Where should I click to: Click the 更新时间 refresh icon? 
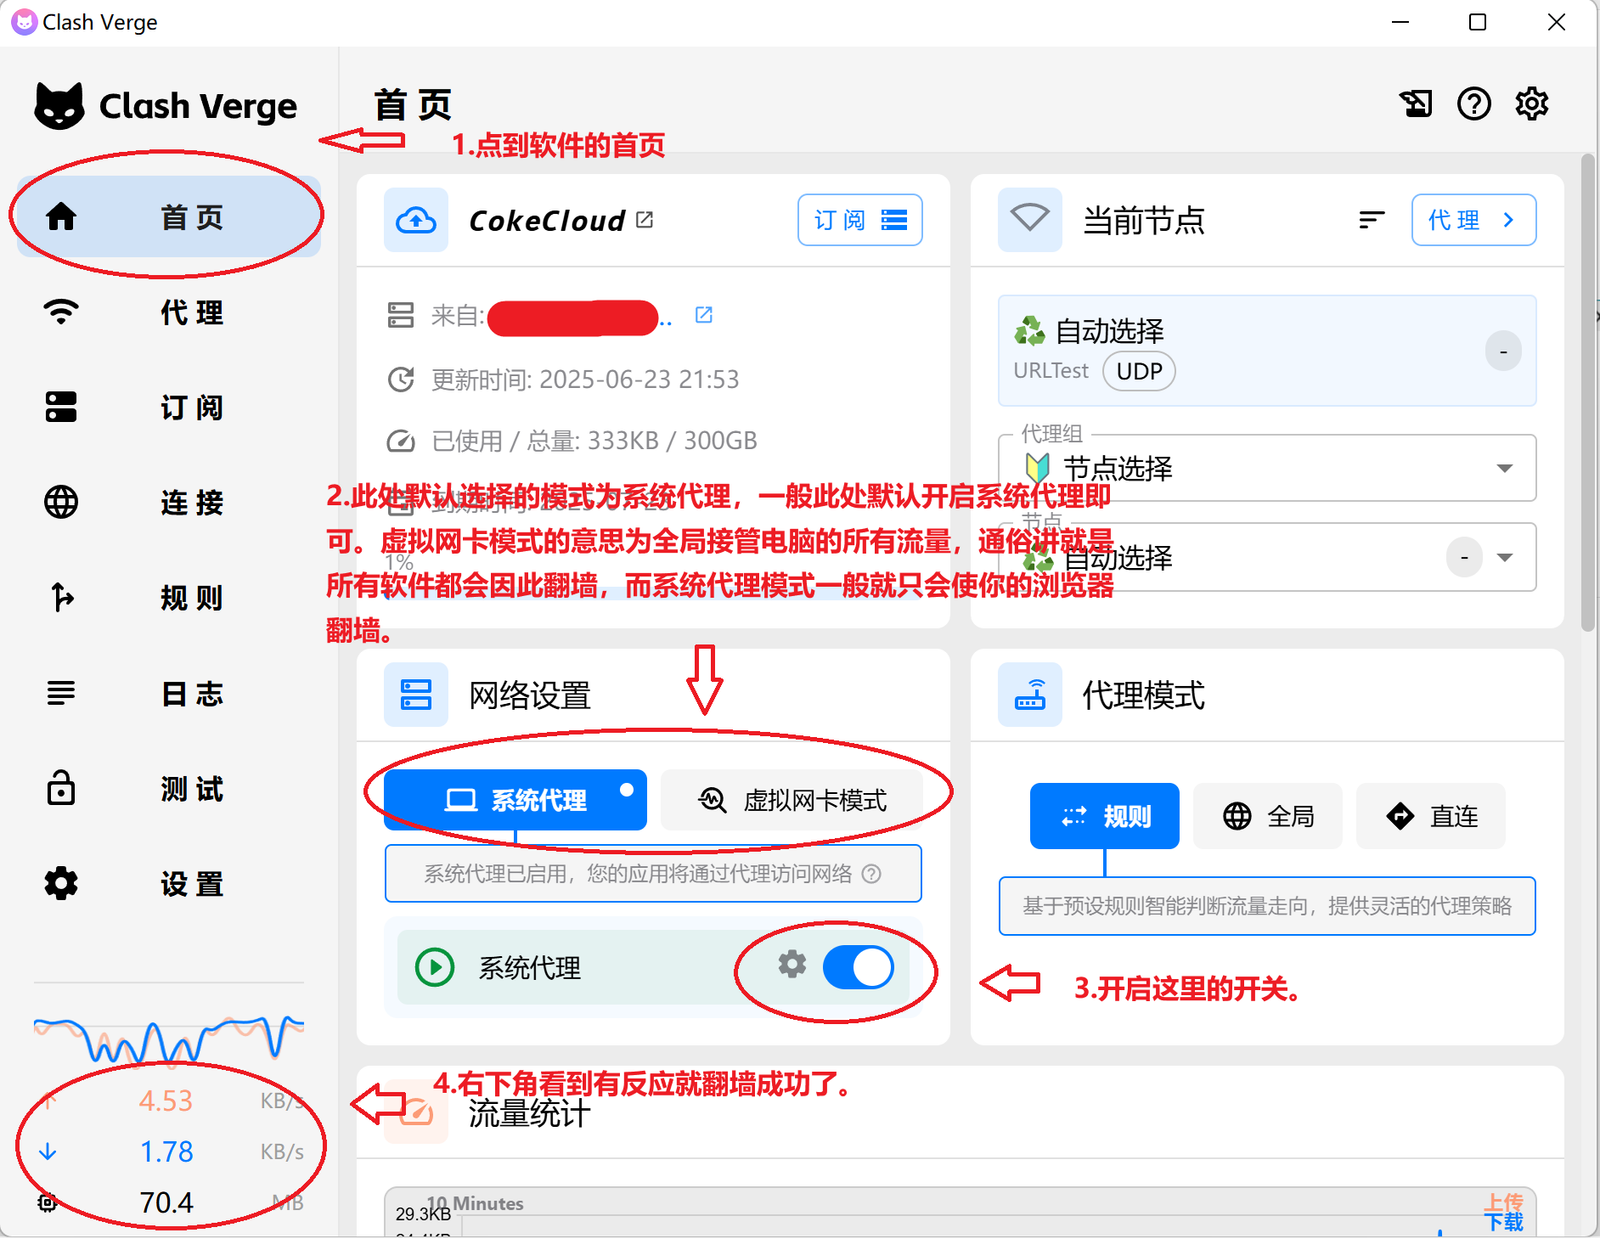pos(401,380)
